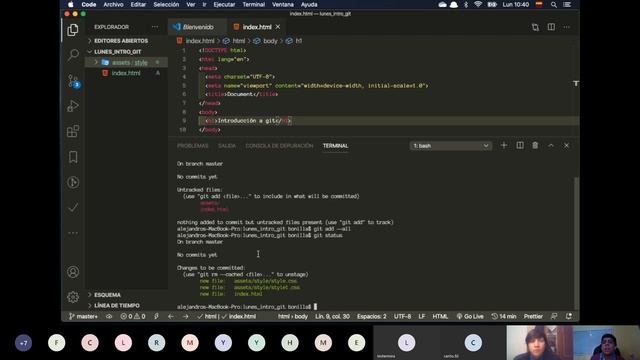Open the Selección menu
640x360 pixels.
point(166,4)
